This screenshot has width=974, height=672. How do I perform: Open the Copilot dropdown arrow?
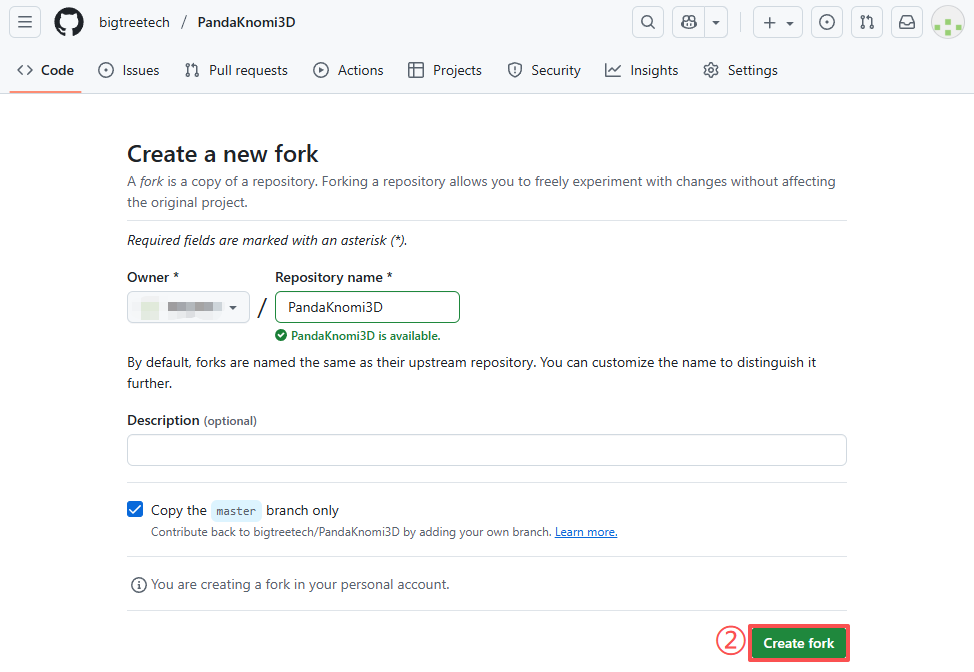[x=716, y=22]
